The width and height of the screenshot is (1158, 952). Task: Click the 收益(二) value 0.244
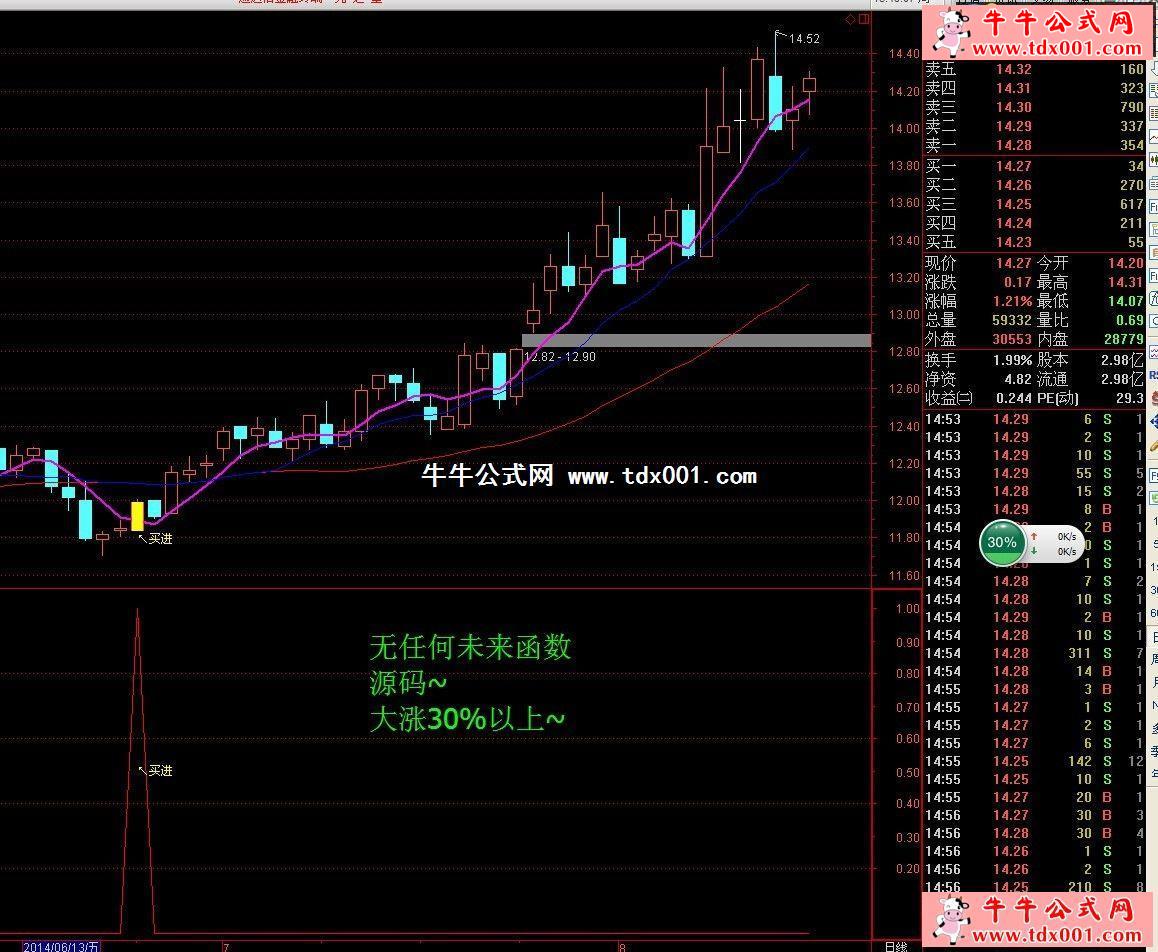1013,398
